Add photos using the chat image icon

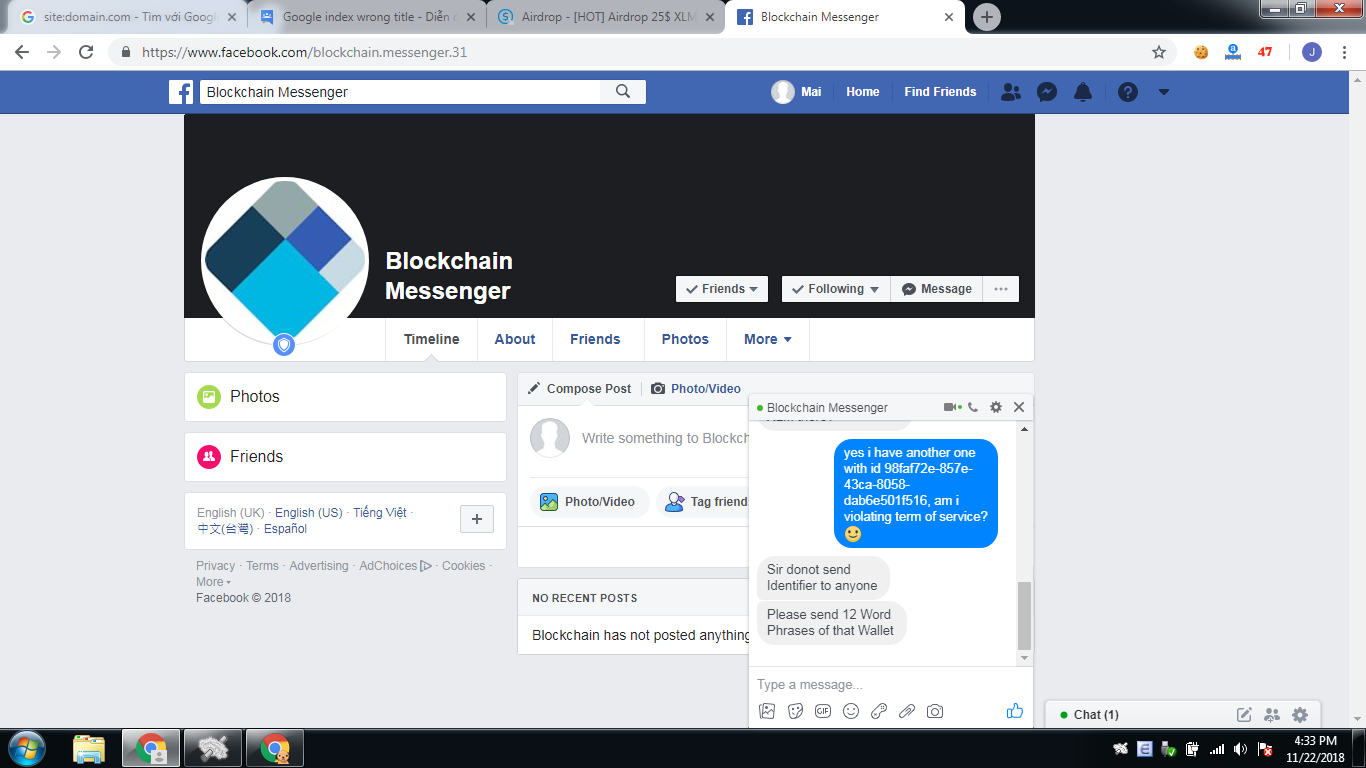click(767, 711)
